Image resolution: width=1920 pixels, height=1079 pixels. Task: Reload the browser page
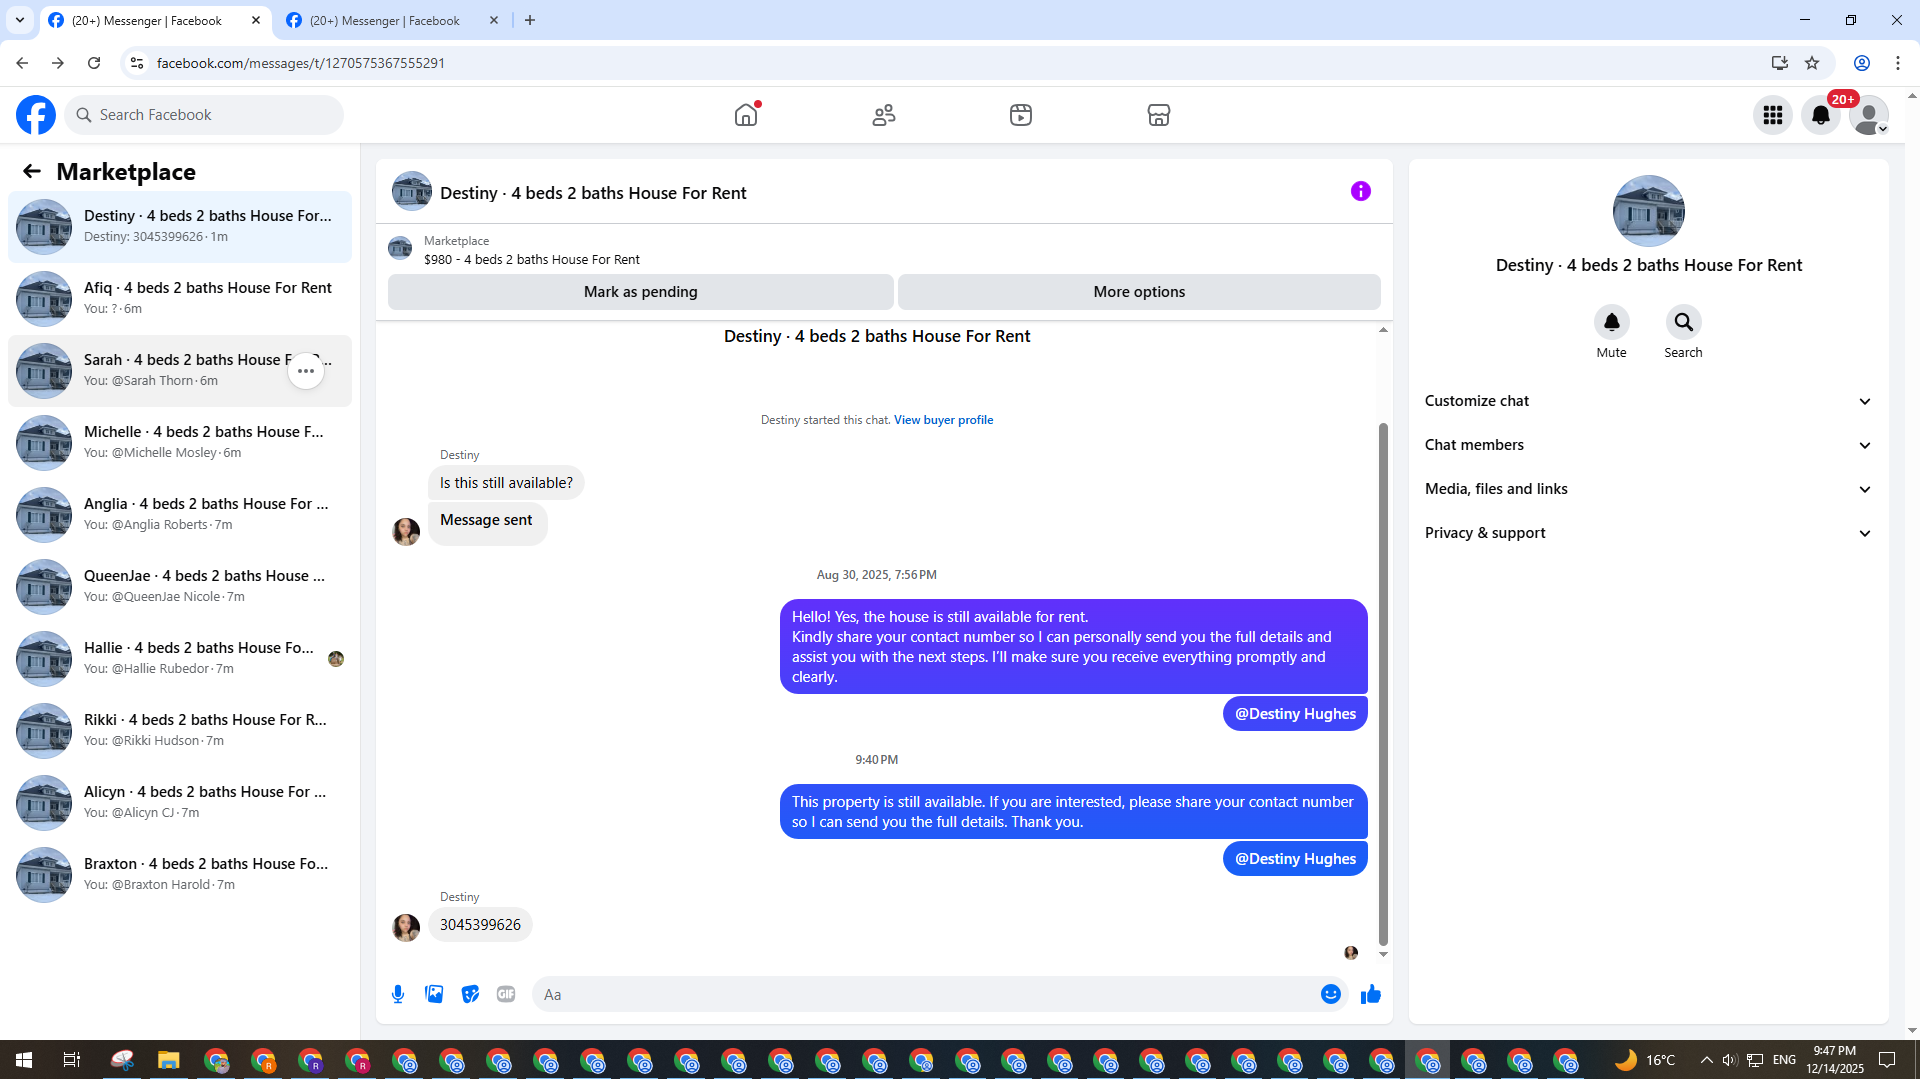click(x=94, y=63)
